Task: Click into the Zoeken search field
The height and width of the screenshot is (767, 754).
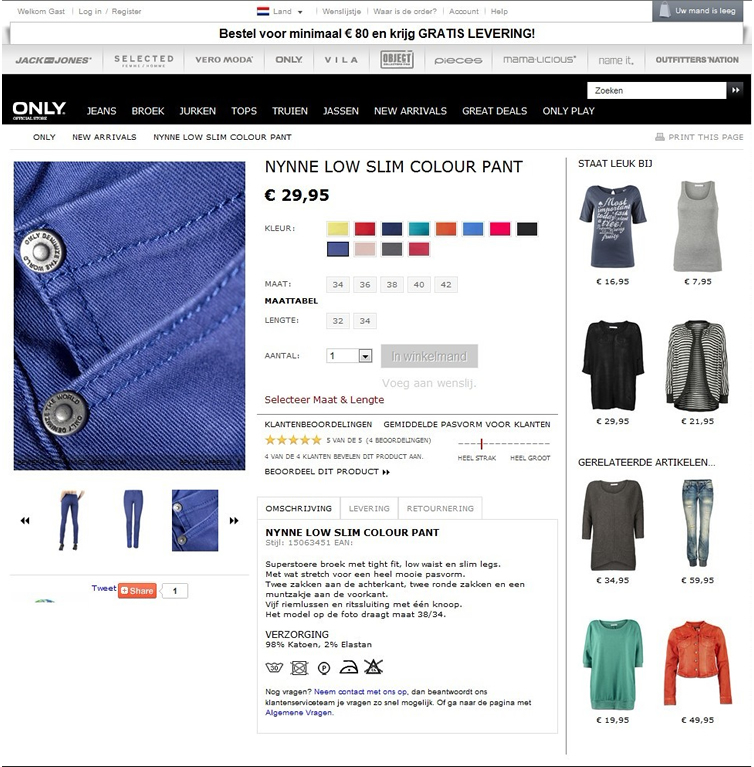Action: point(657,90)
